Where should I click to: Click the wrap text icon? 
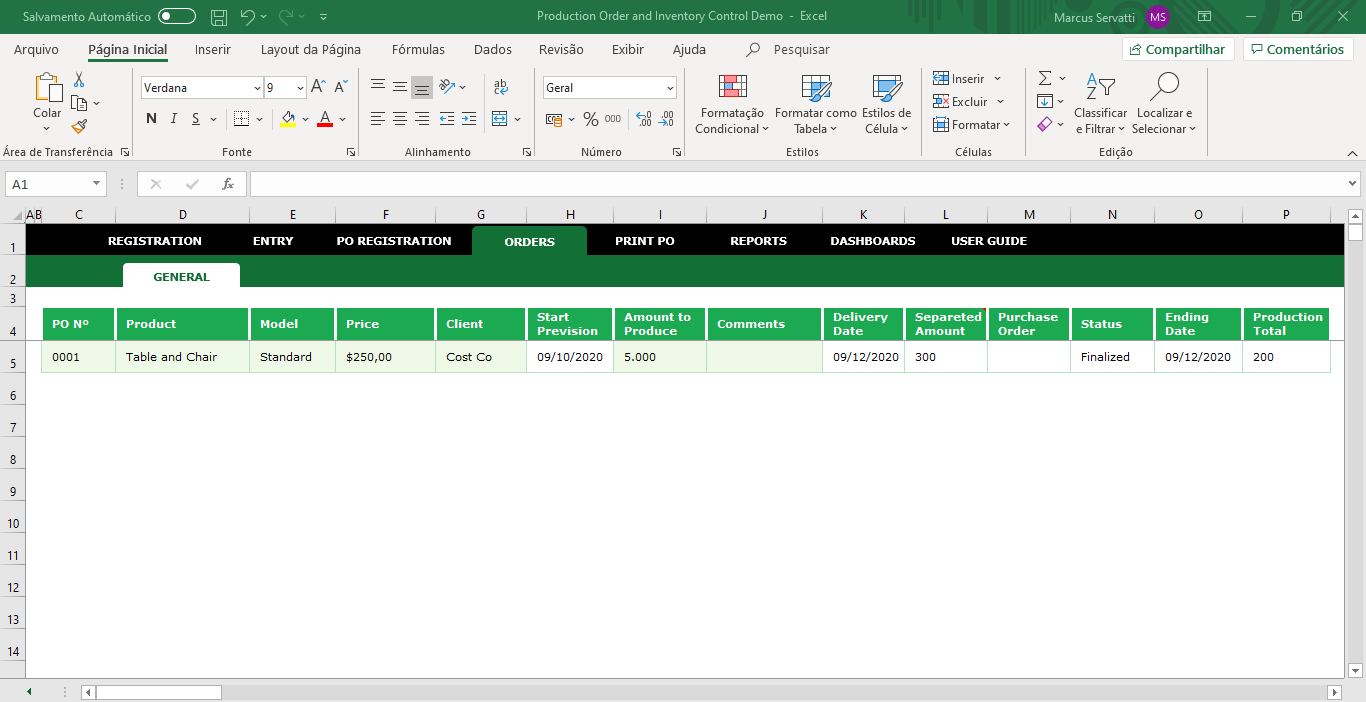[501, 87]
